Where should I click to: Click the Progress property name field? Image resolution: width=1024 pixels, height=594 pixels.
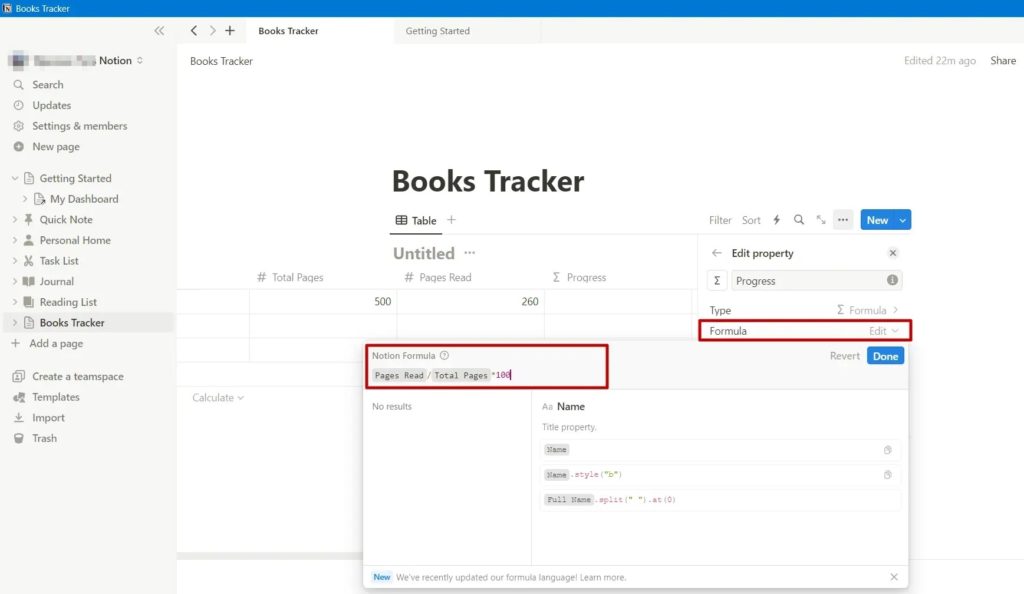point(816,281)
